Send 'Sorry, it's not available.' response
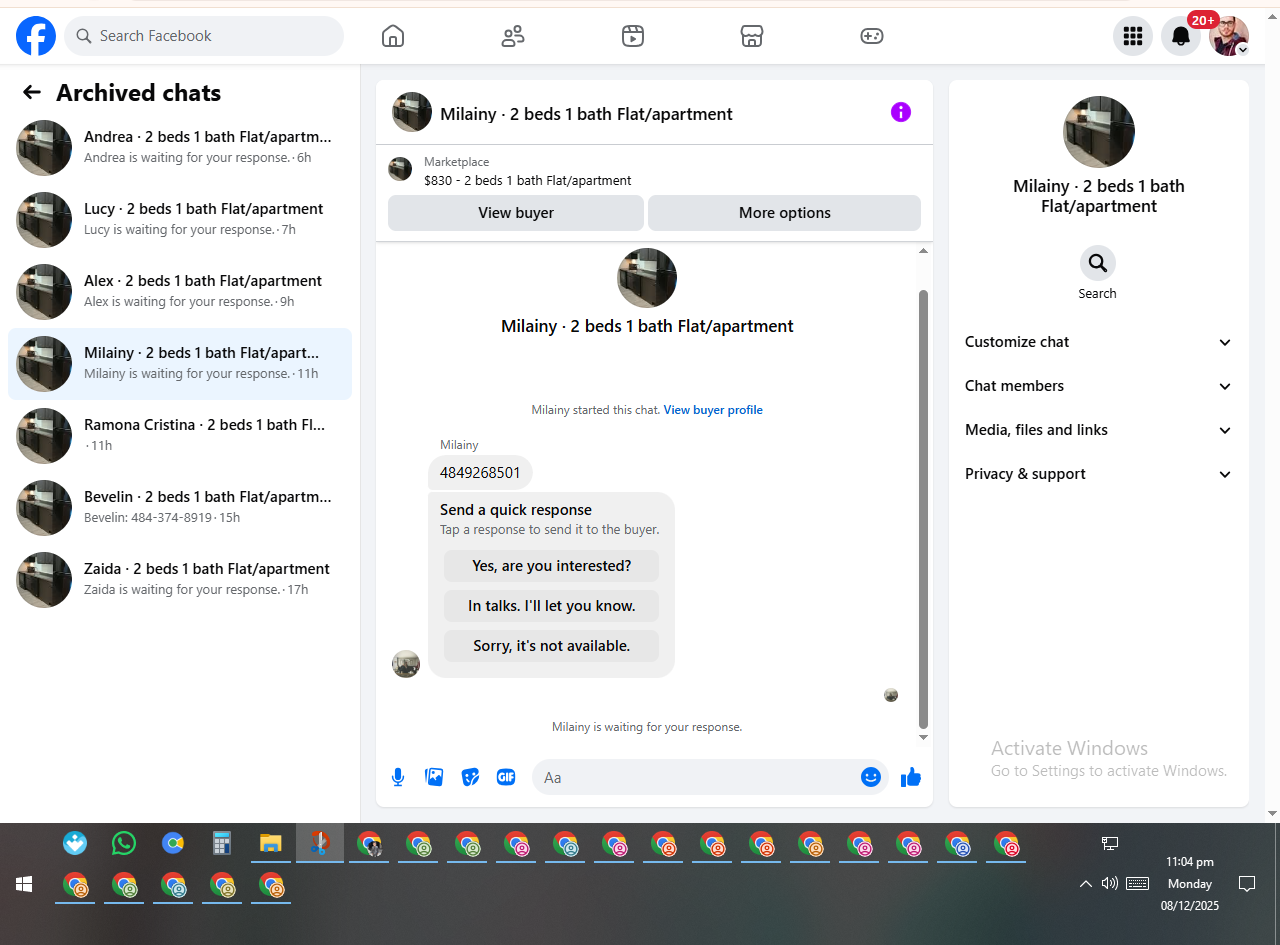The width and height of the screenshot is (1280, 945). coord(551,646)
